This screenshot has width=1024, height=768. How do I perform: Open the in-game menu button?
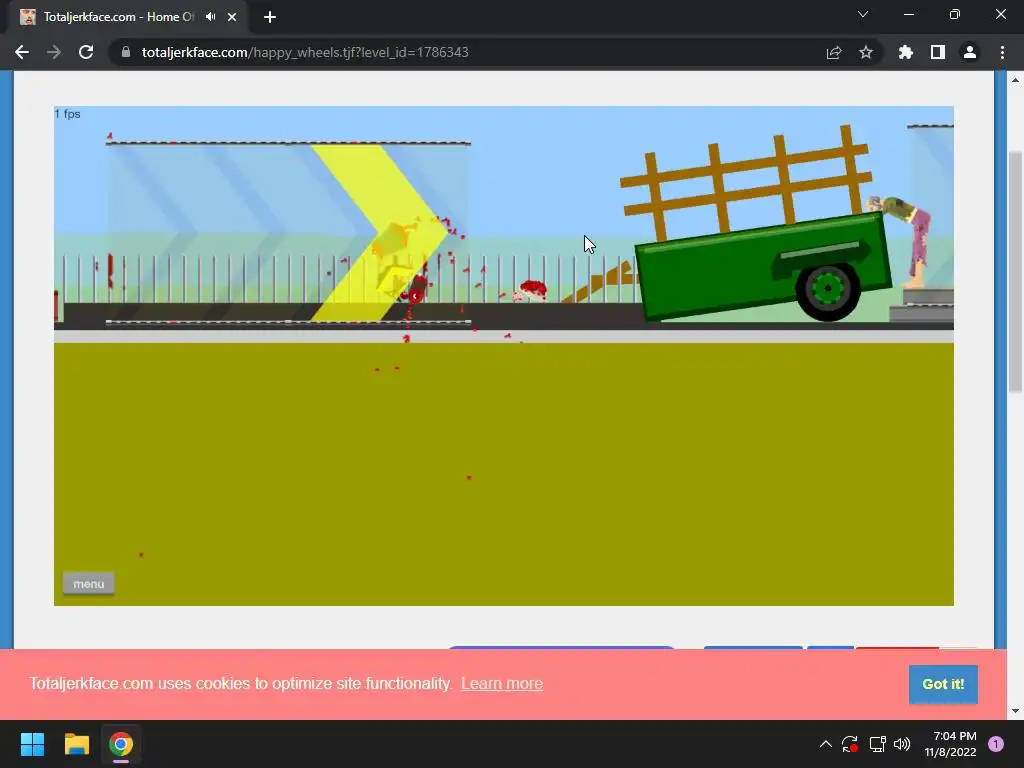click(89, 584)
